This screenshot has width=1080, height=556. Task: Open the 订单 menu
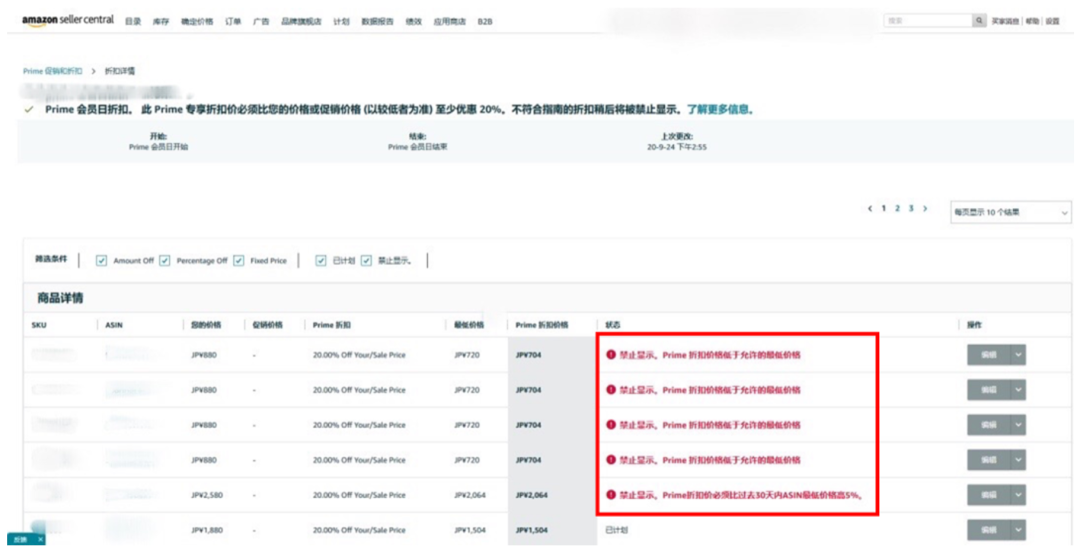coord(233,21)
